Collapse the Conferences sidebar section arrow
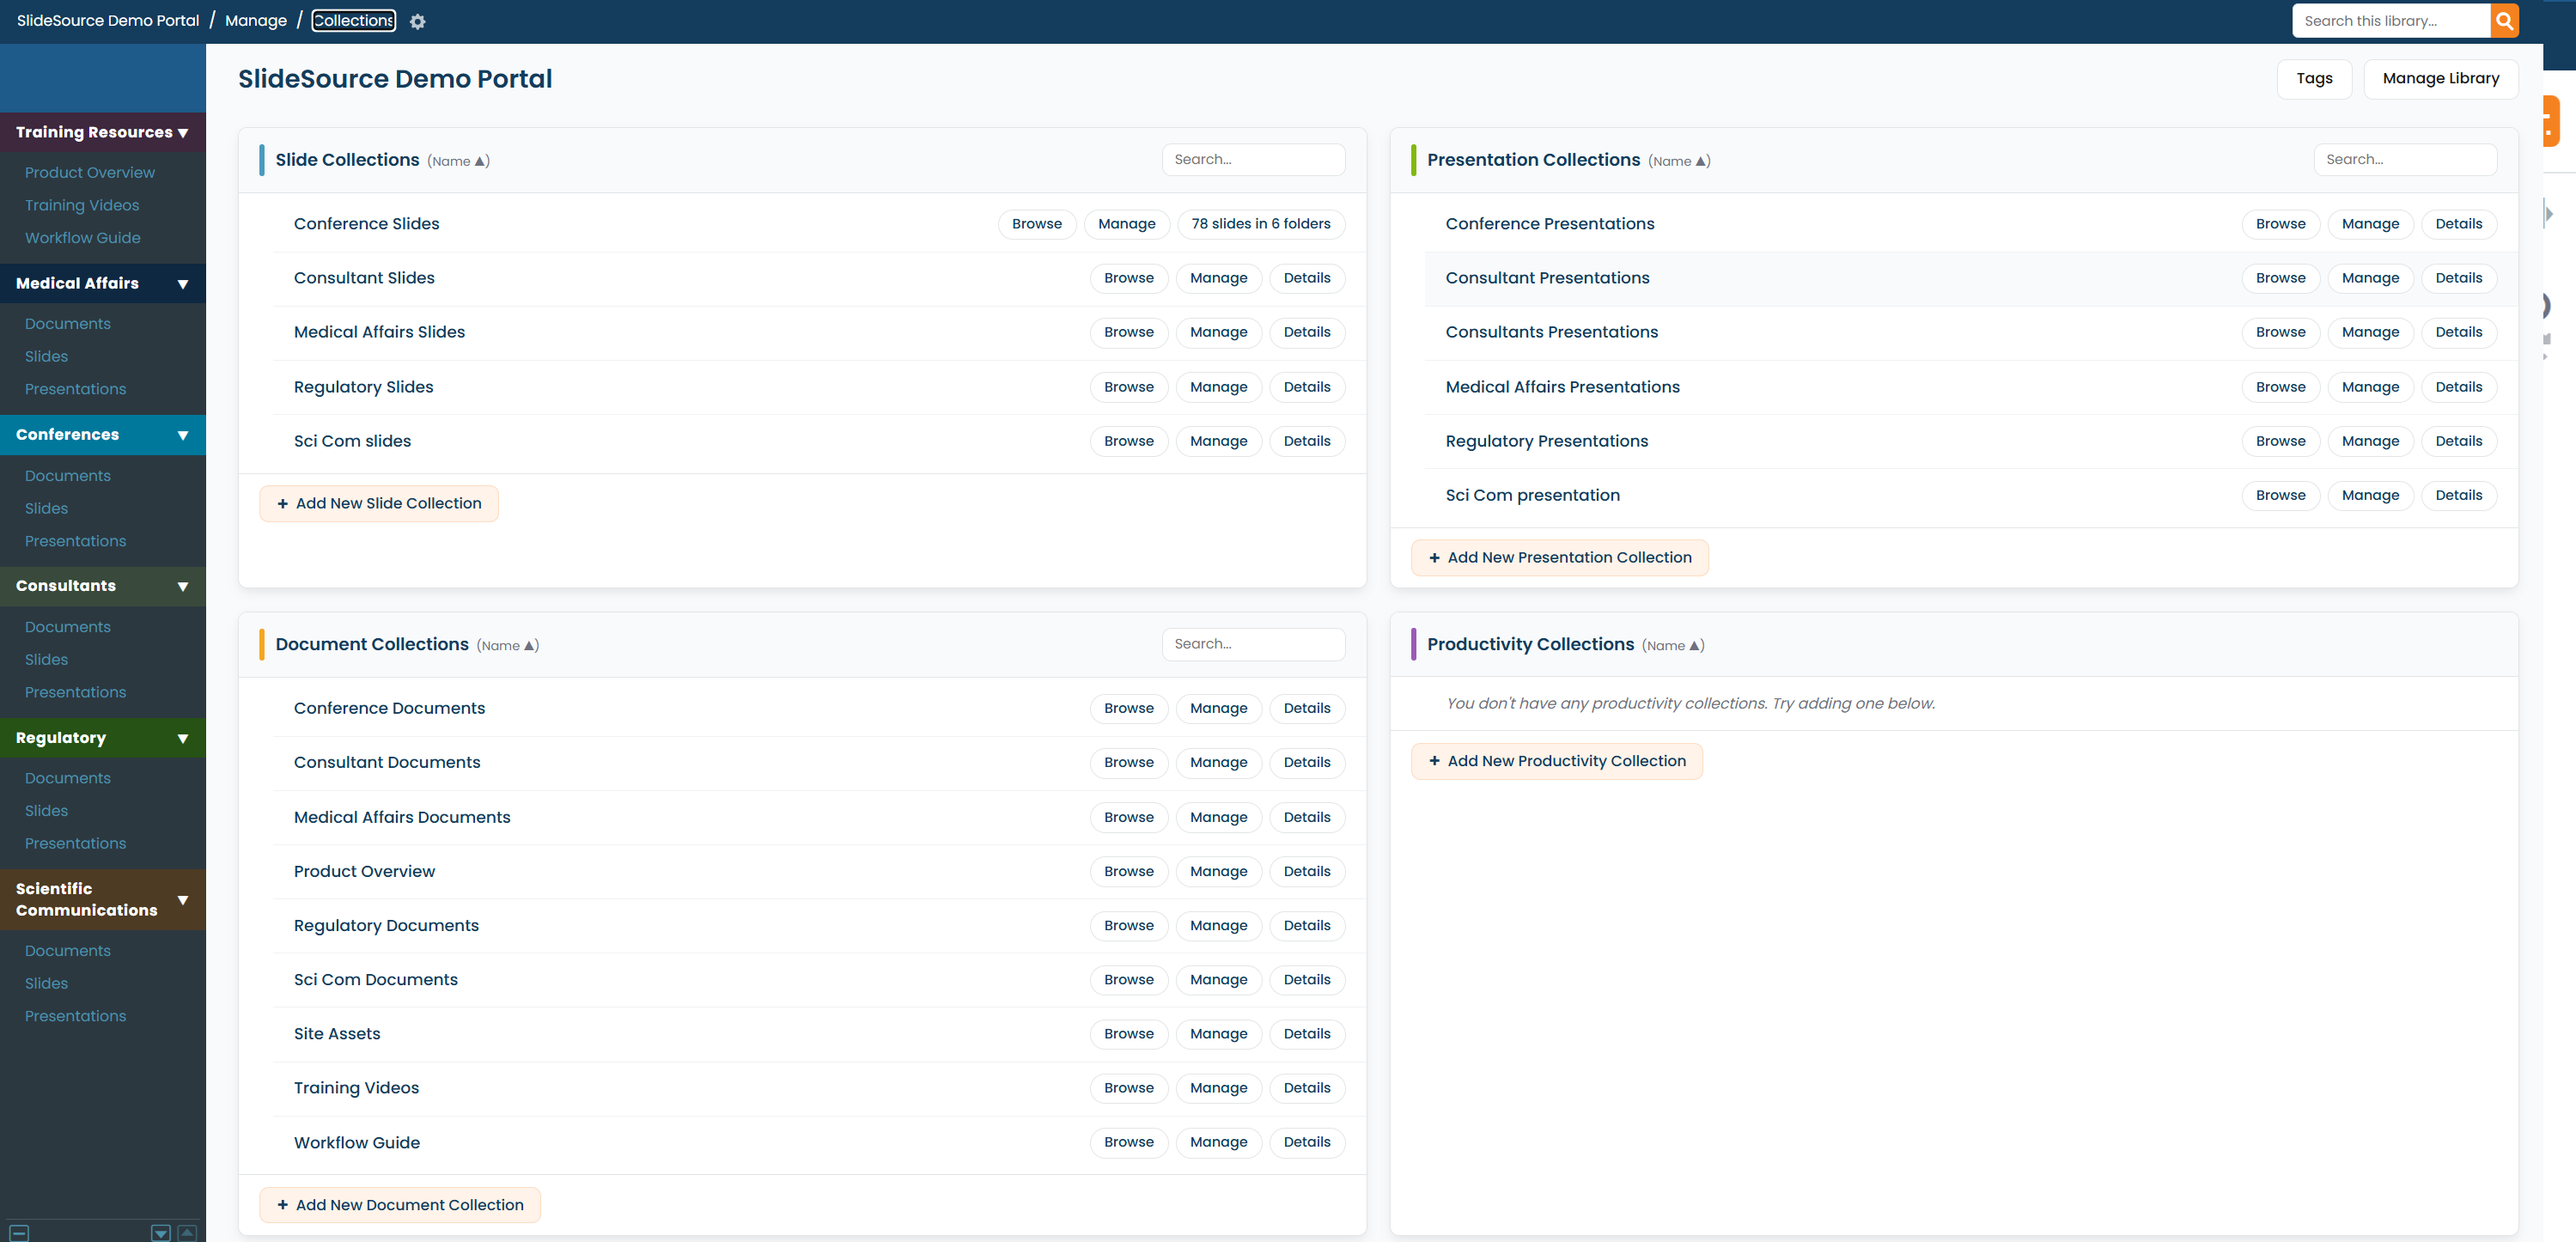Screen dimensions: 2576x1242 (183, 435)
